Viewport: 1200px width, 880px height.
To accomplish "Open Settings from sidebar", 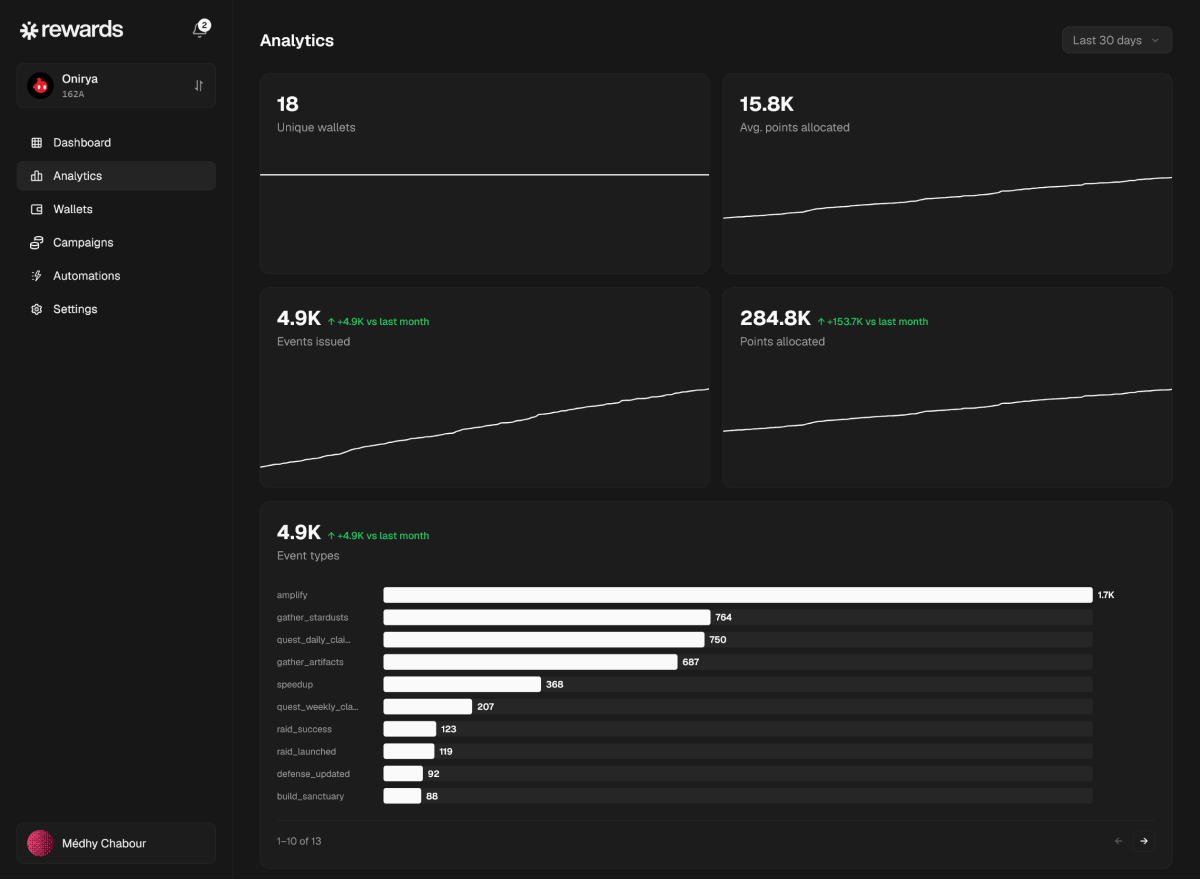I will click(x=116, y=309).
